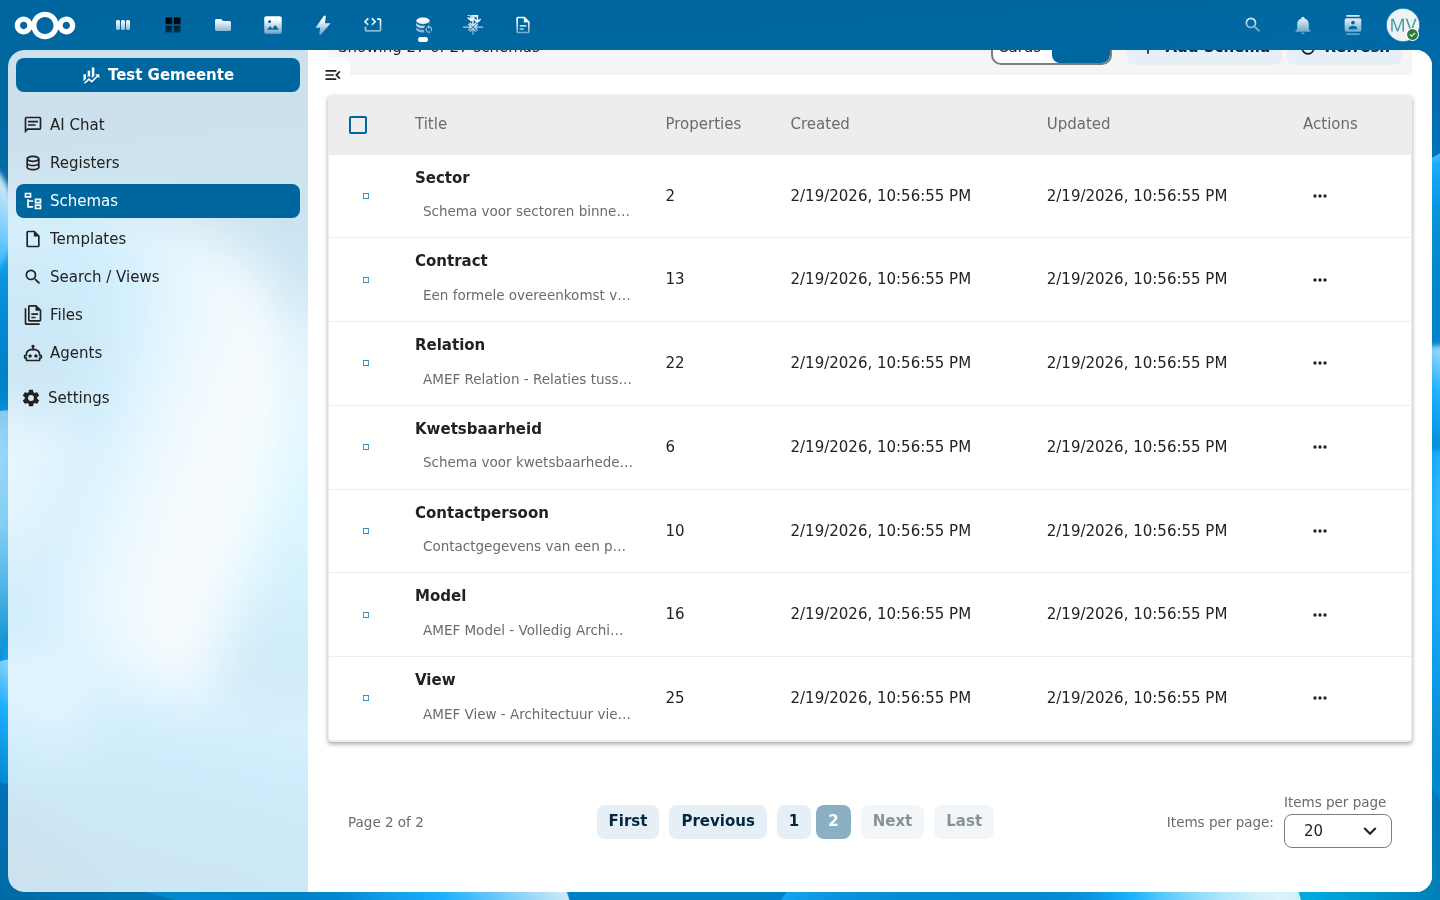Open actions menu for View schema
This screenshot has width=1440, height=900.
[x=1319, y=698]
